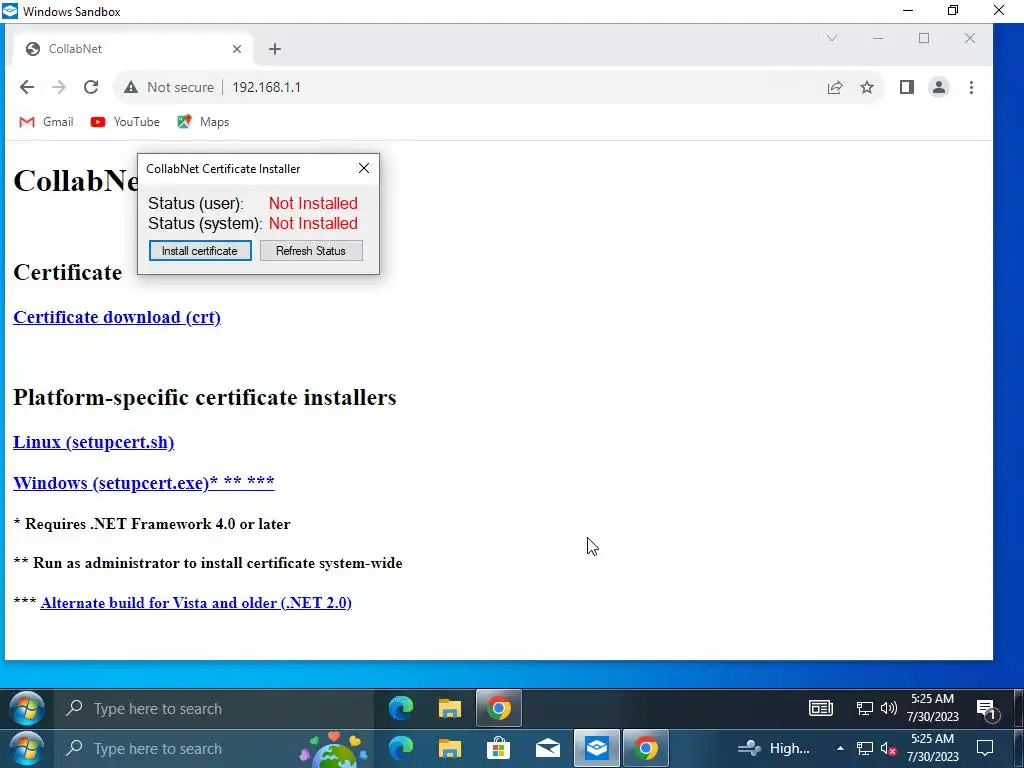
Task: Click host network icon in tray
Action: 865,748
